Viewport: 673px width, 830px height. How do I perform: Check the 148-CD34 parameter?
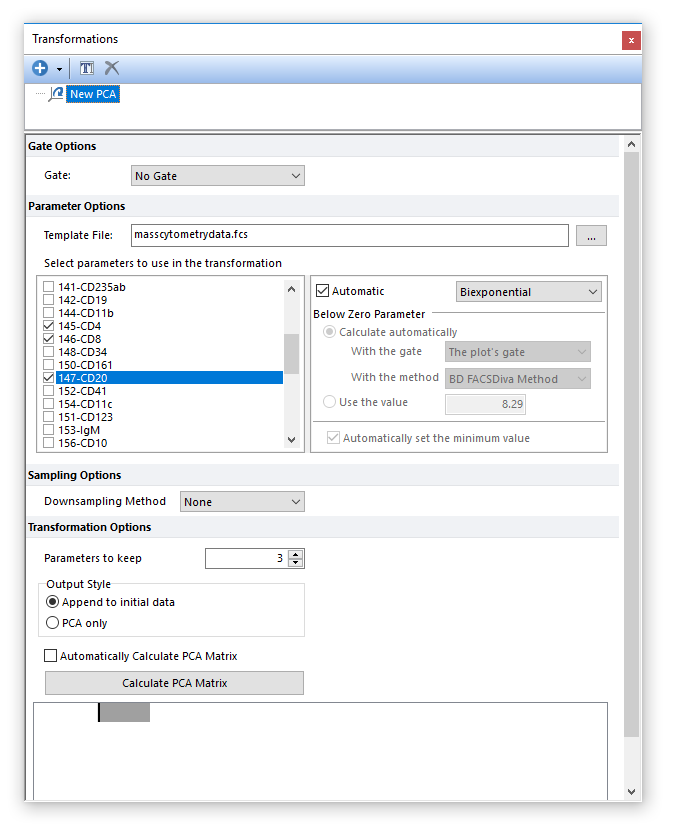[x=49, y=352]
